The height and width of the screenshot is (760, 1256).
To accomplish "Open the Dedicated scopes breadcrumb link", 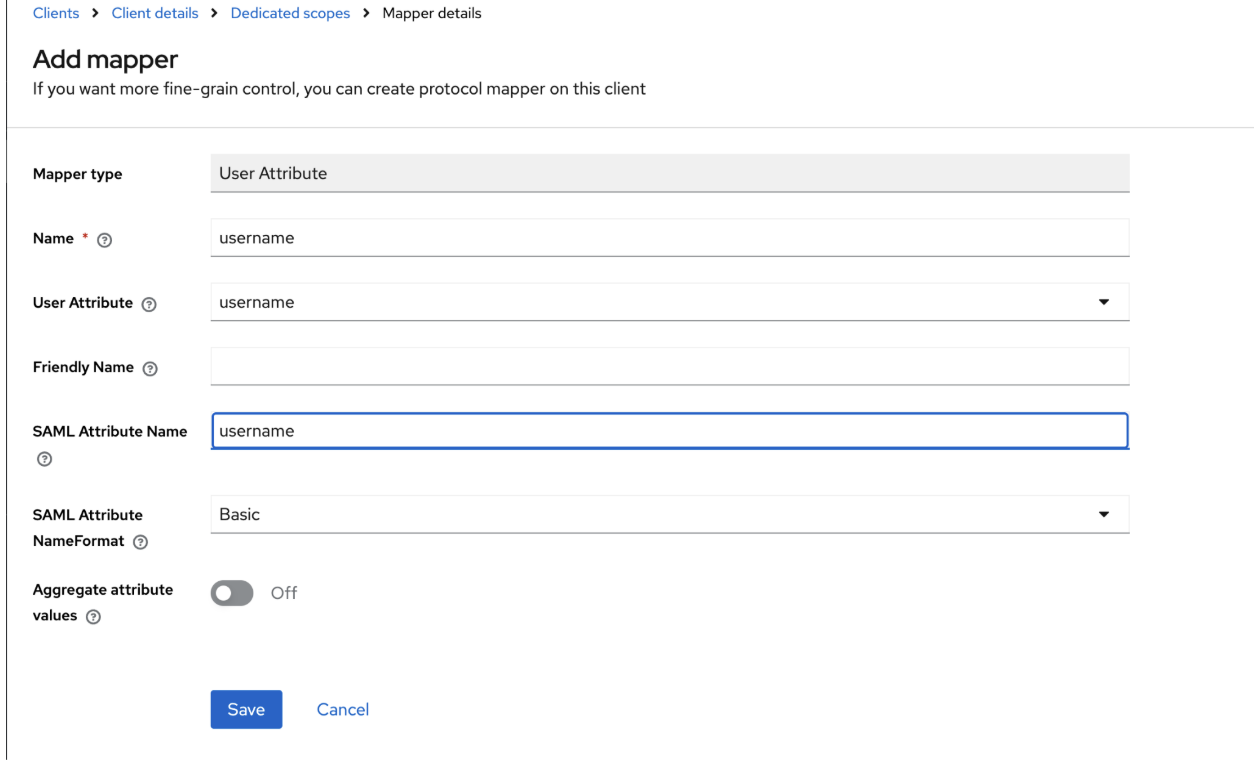I will [x=290, y=13].
